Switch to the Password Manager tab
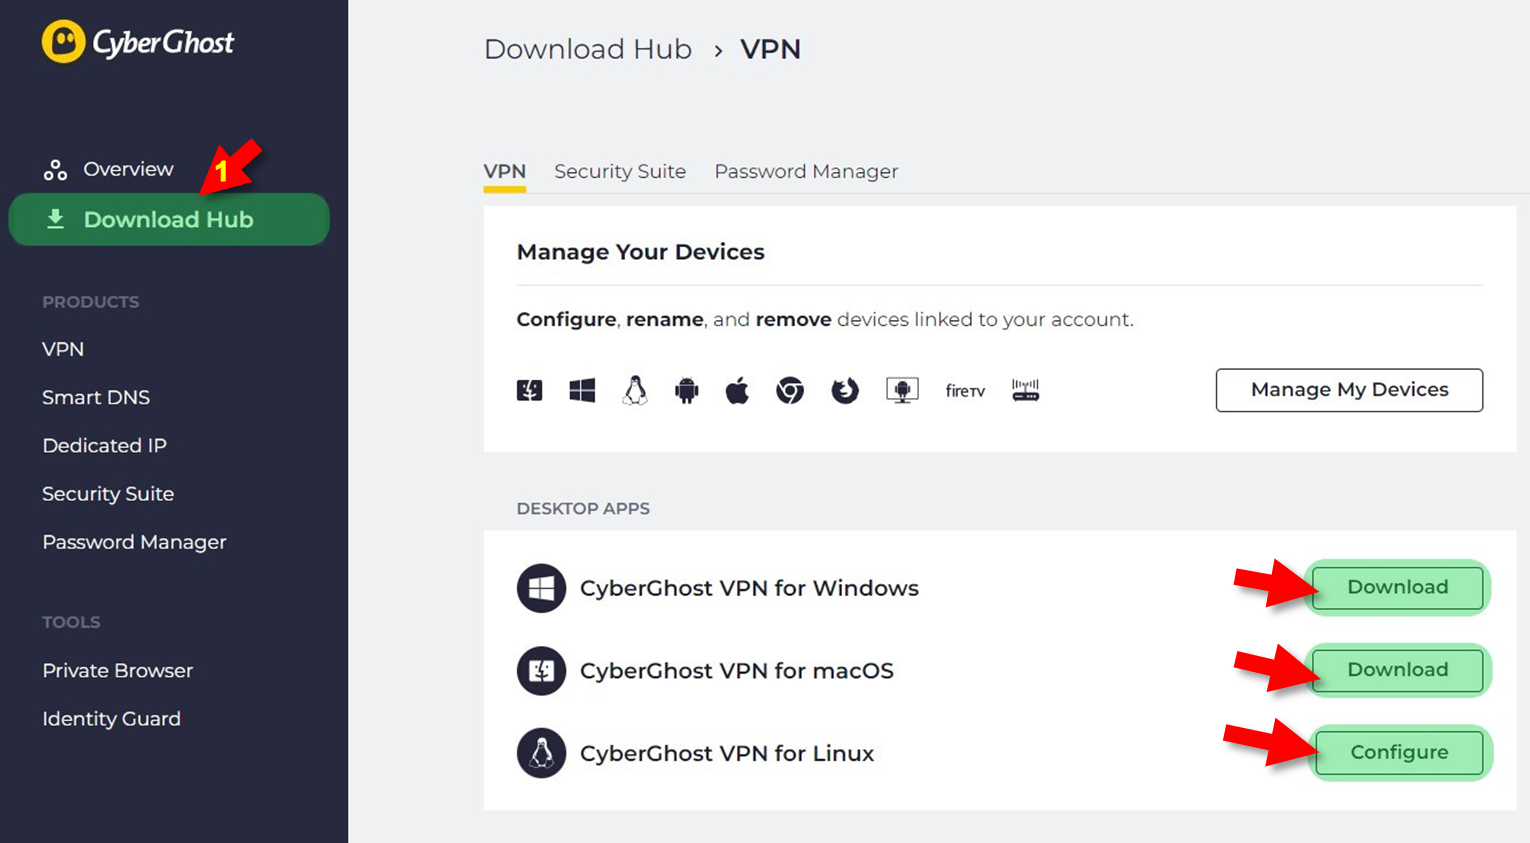The image size is (1530, 843). point(806,171)
